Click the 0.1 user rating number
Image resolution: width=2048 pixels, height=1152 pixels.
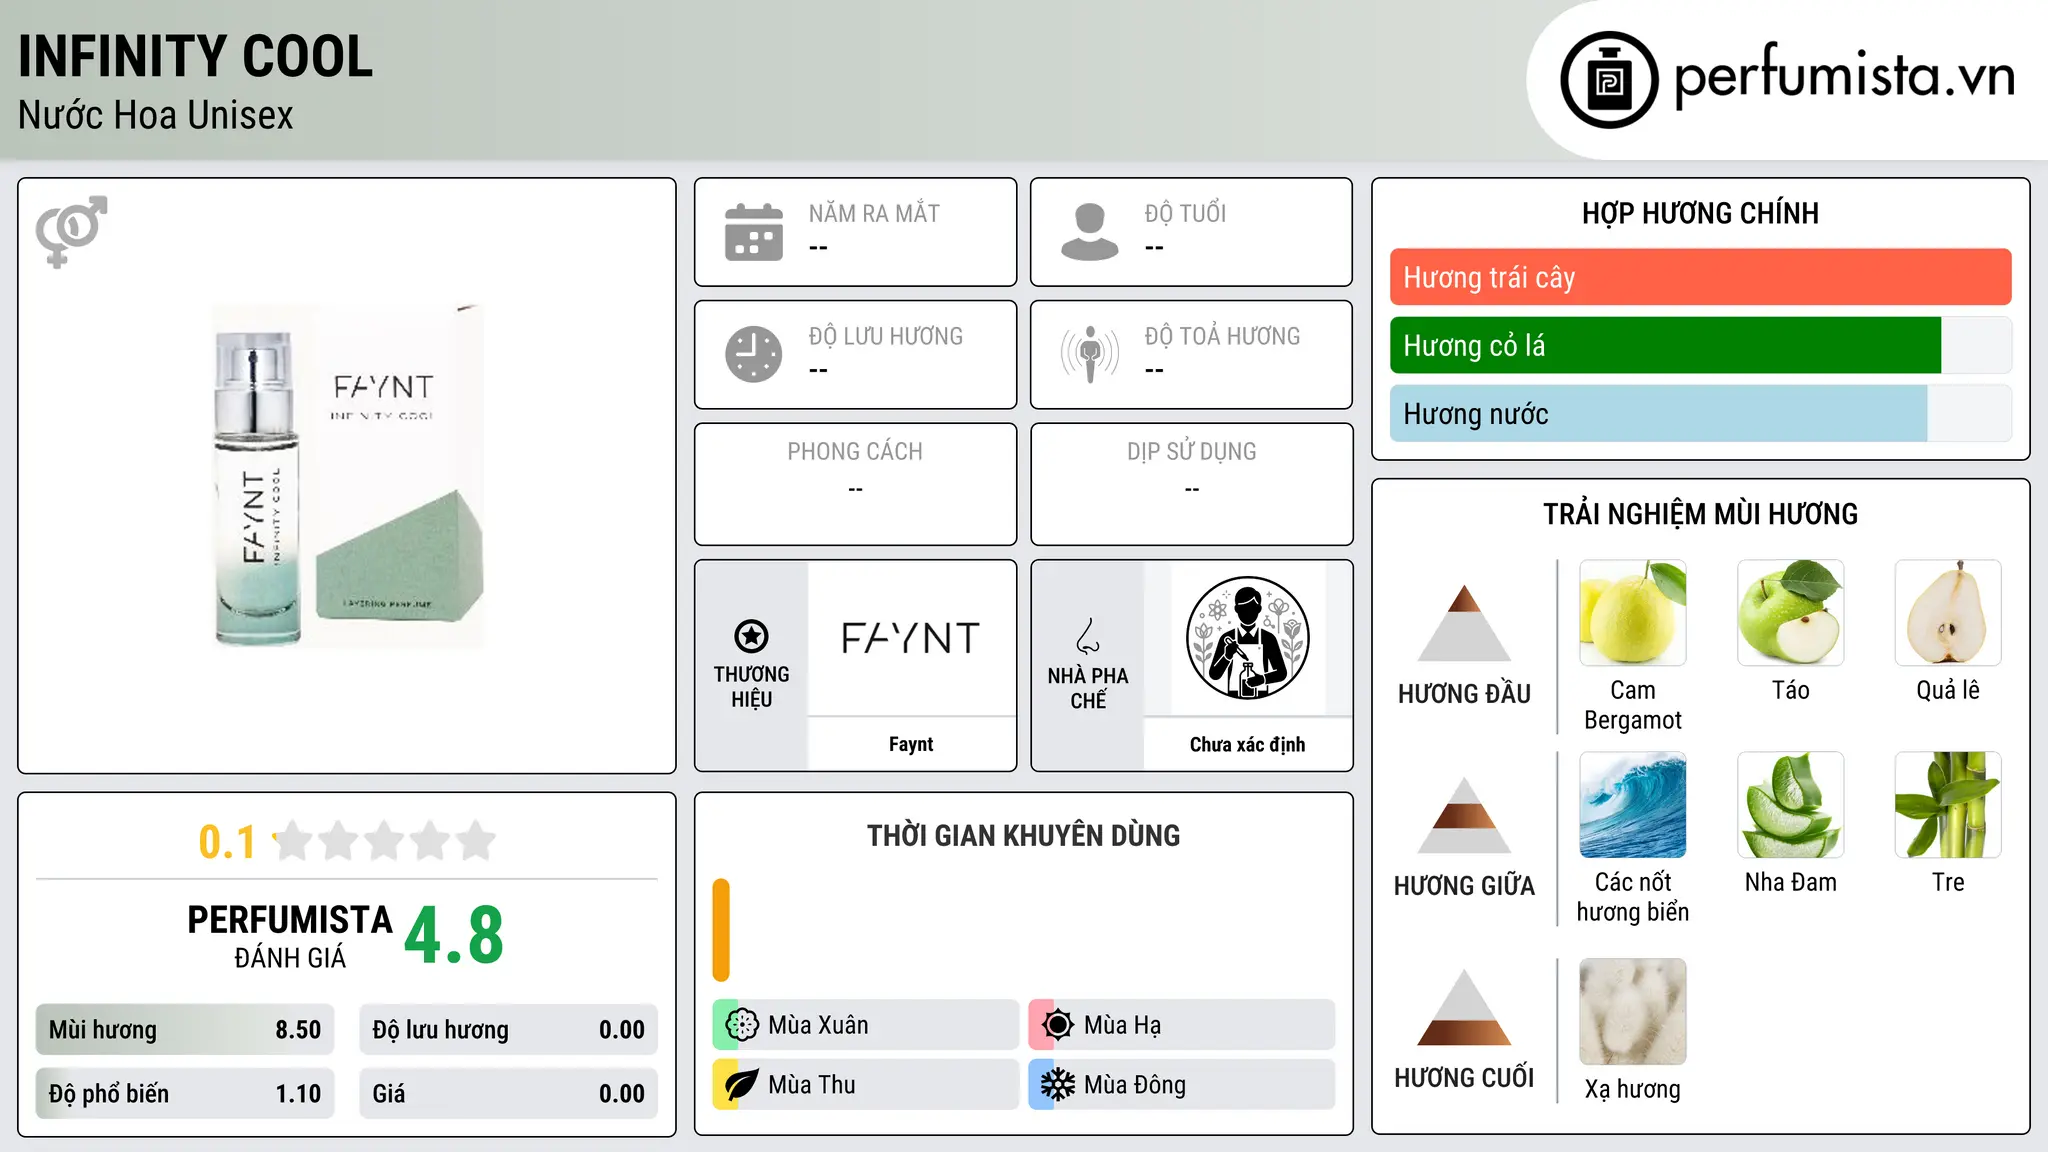point(227,842)
